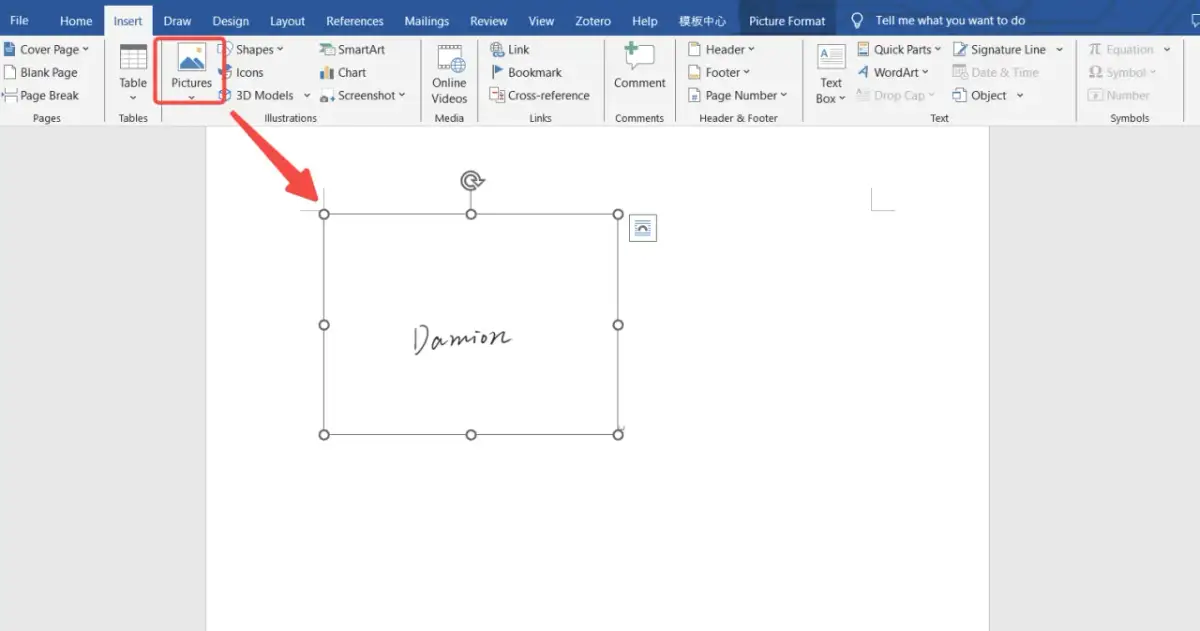Image resolution: width=1200 pixels, height=631 pixels.
Task: Switch to the Picture Format tab
Action: [x=787, y=21]
